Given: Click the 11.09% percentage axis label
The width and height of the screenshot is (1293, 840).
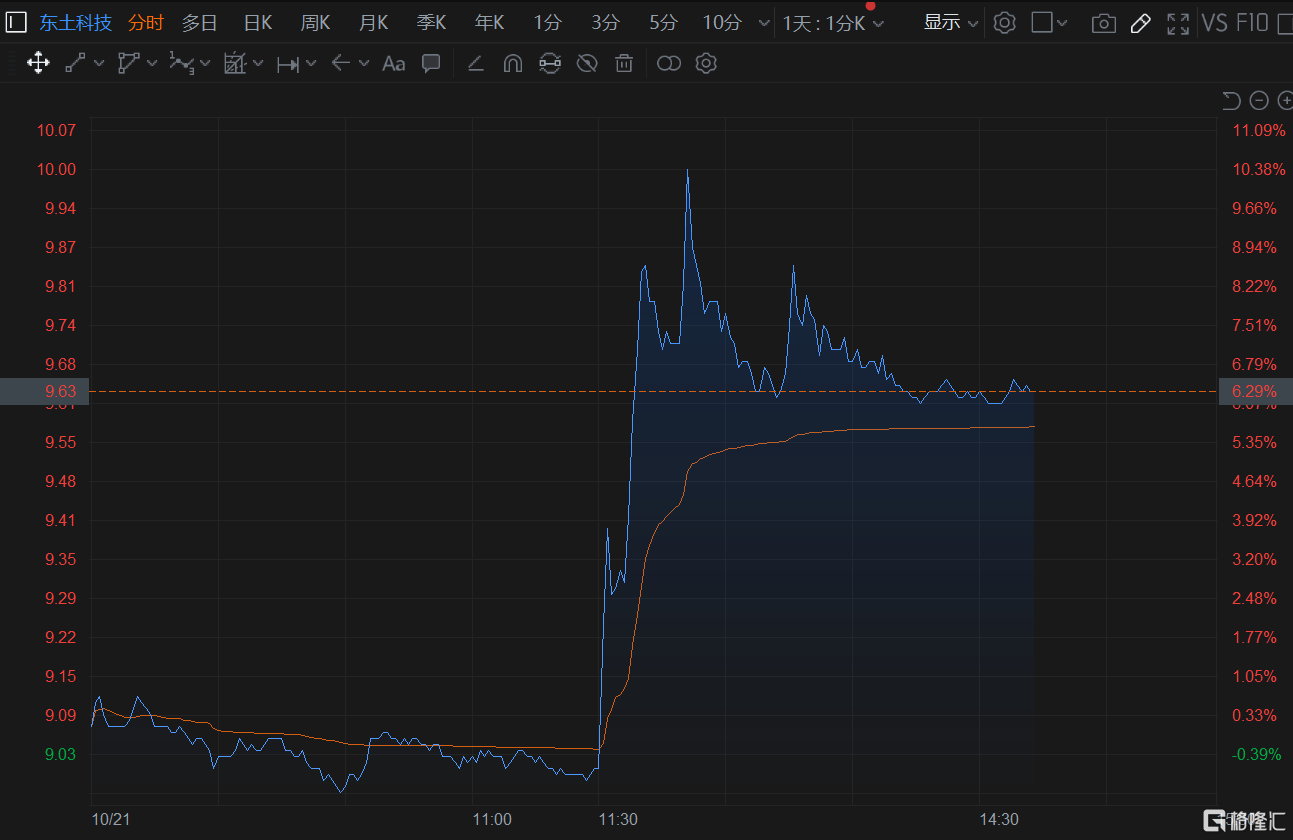Looking at the screenshot, I should [x=1258, y=130].
